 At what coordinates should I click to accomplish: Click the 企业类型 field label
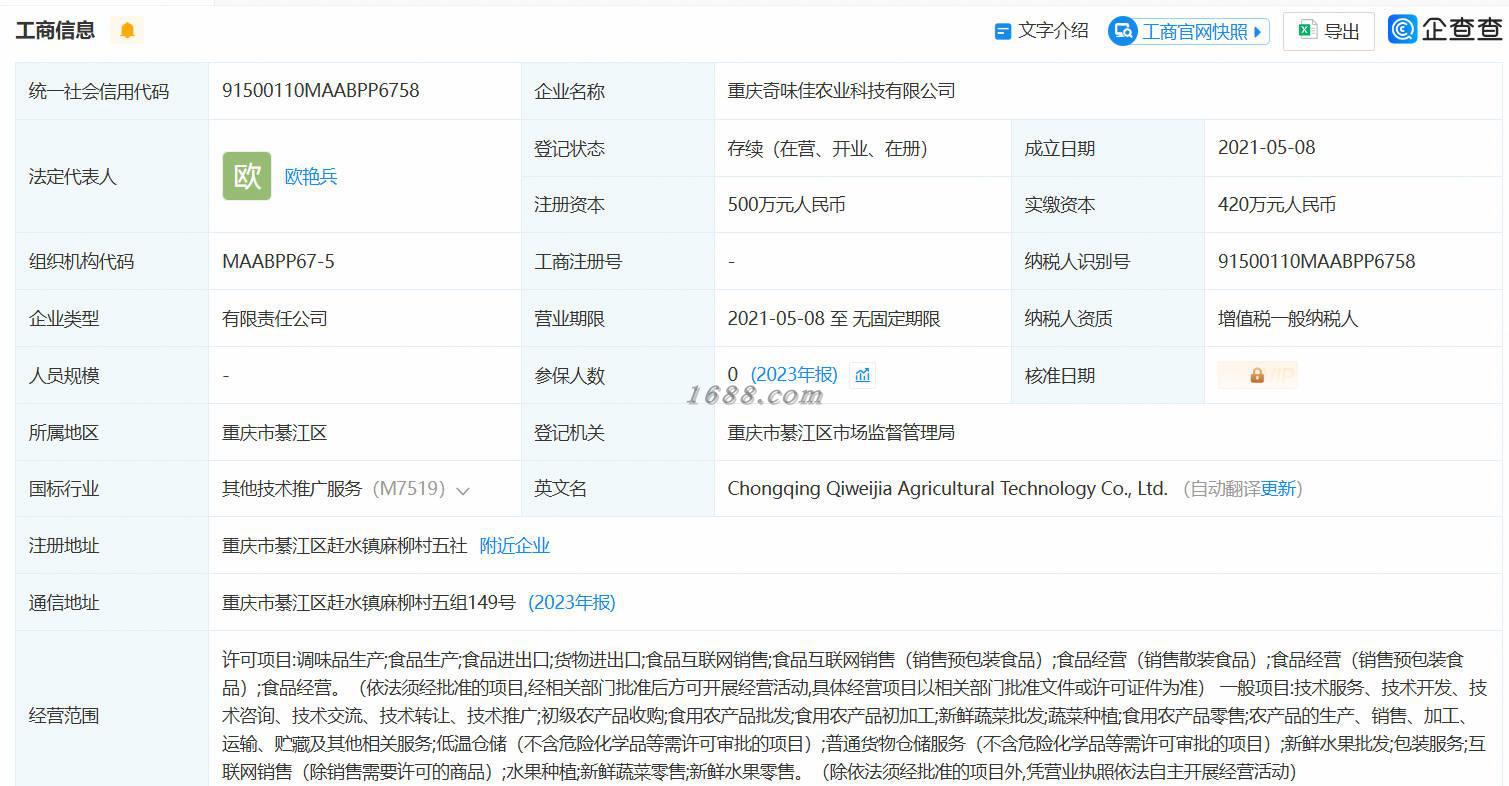[64, 319]
